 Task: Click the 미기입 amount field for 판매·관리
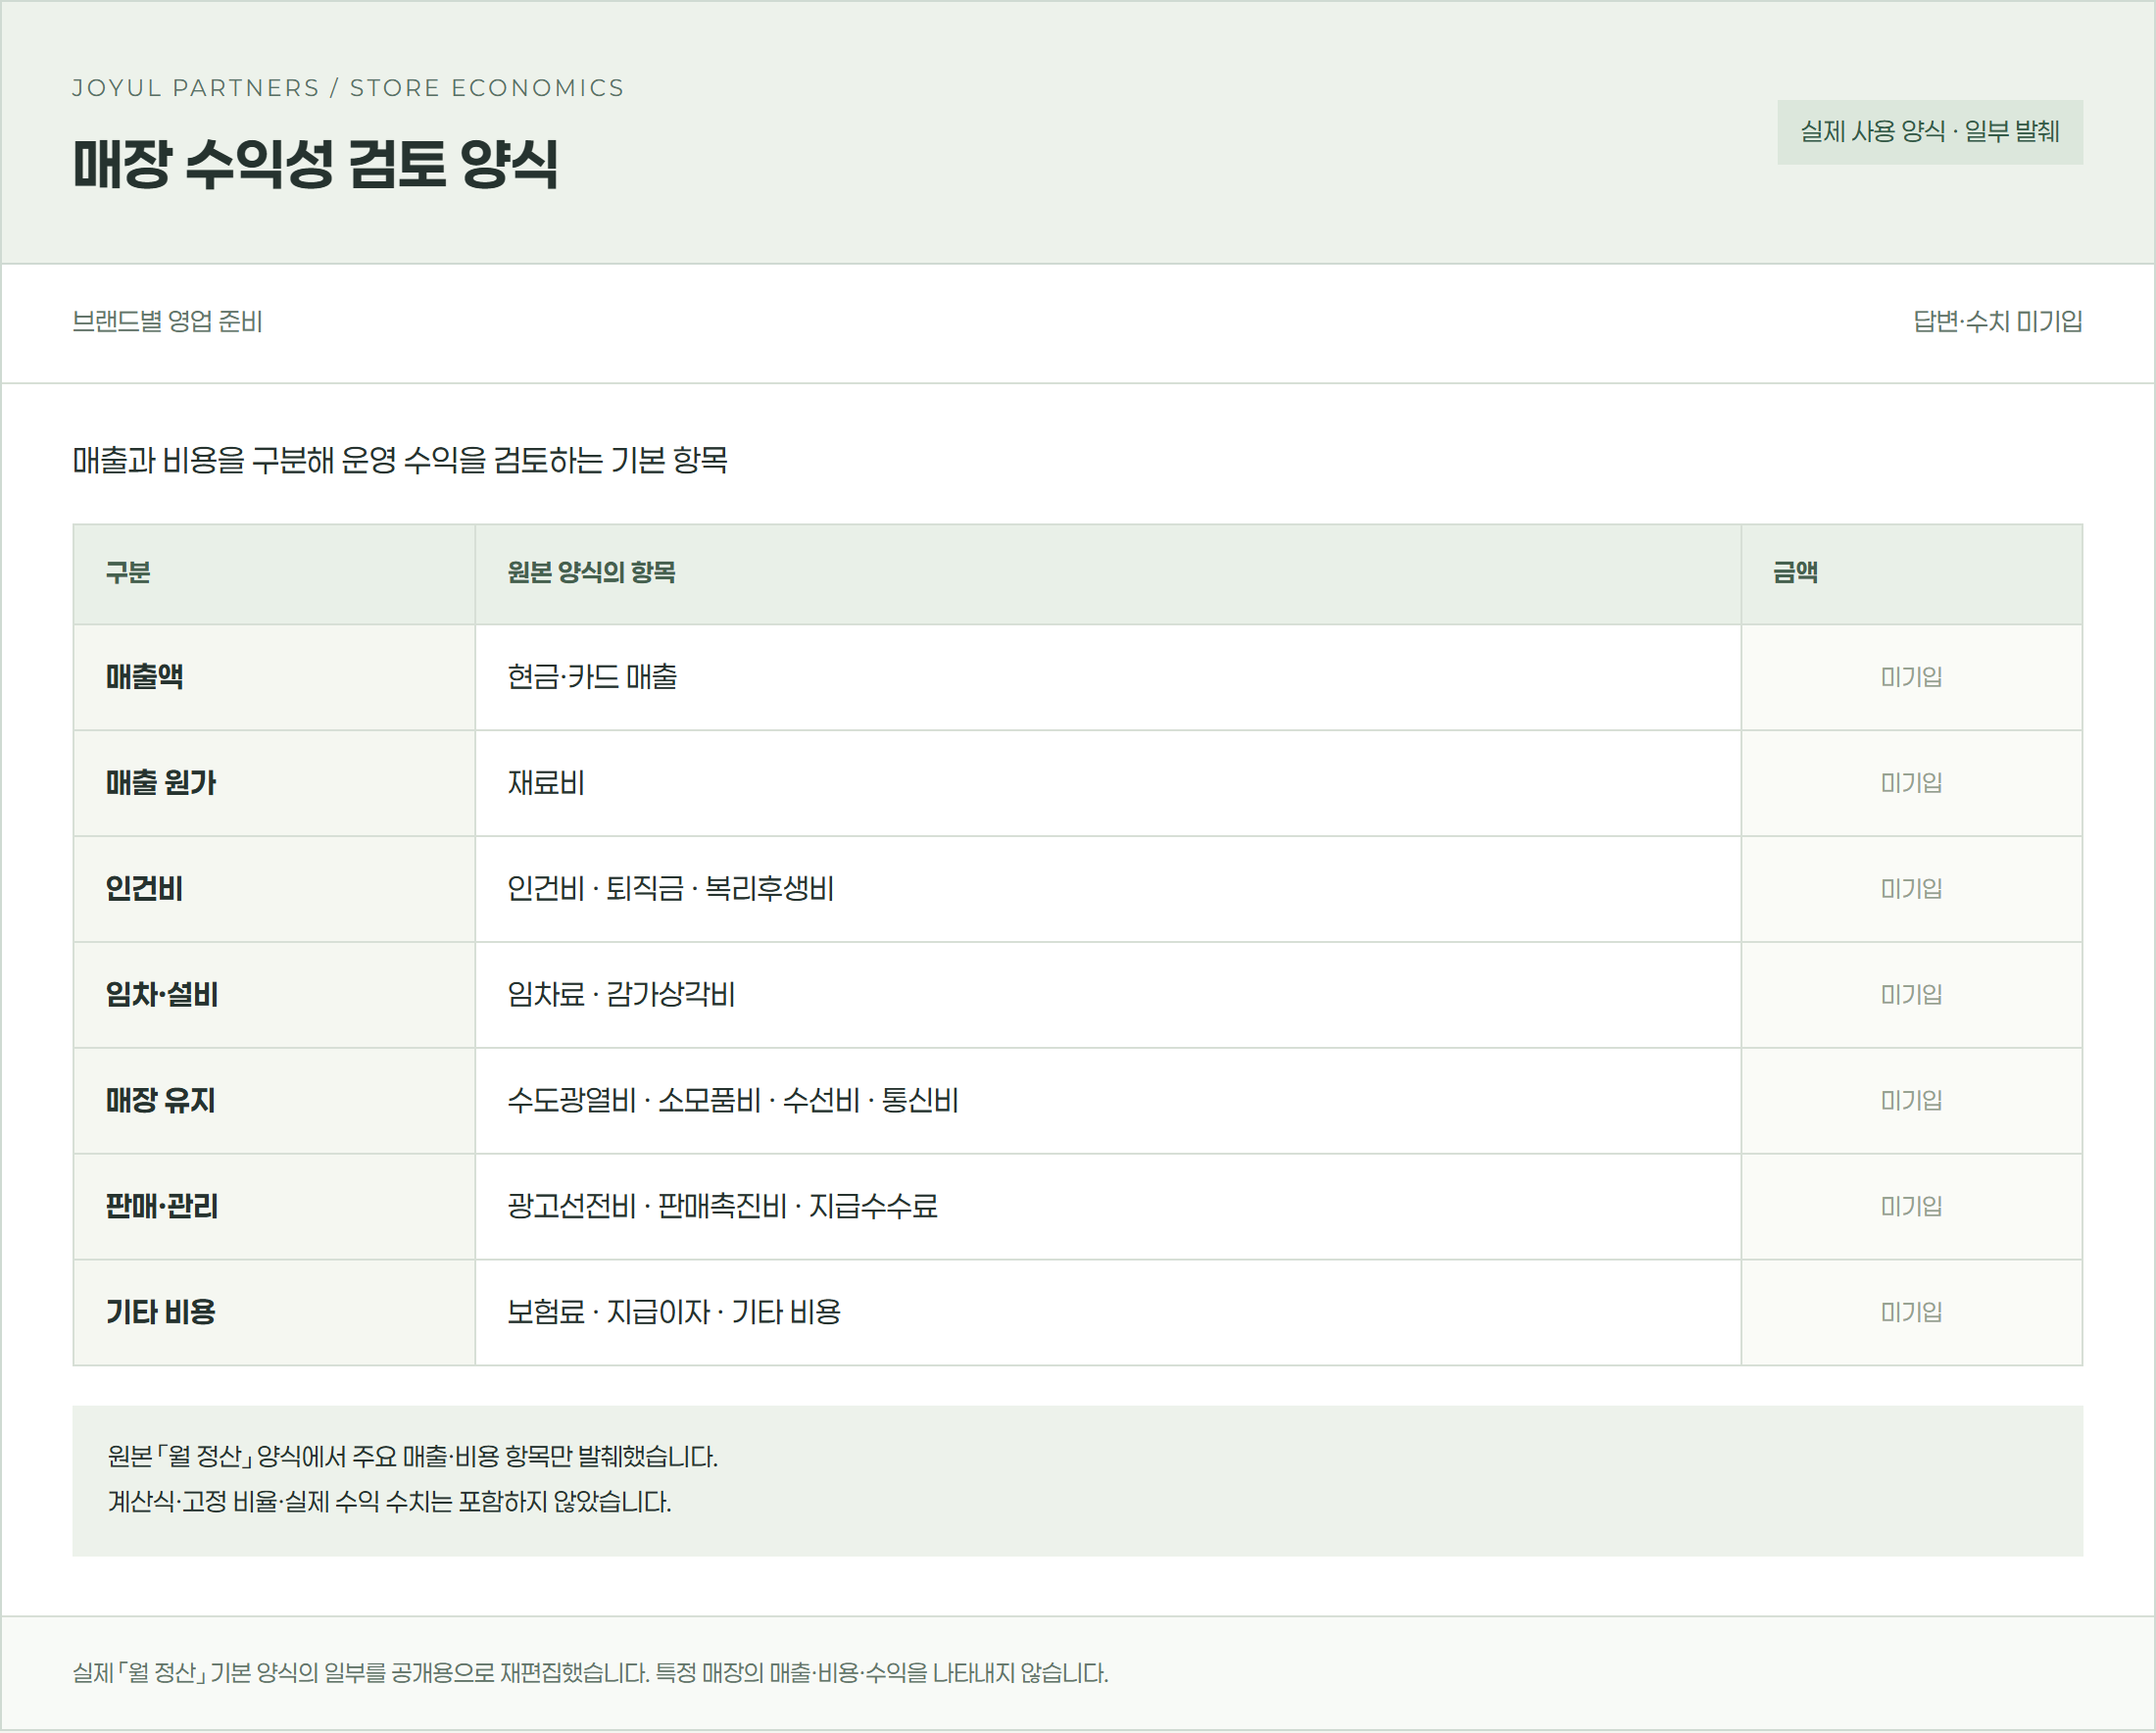click(1911, 1207)
